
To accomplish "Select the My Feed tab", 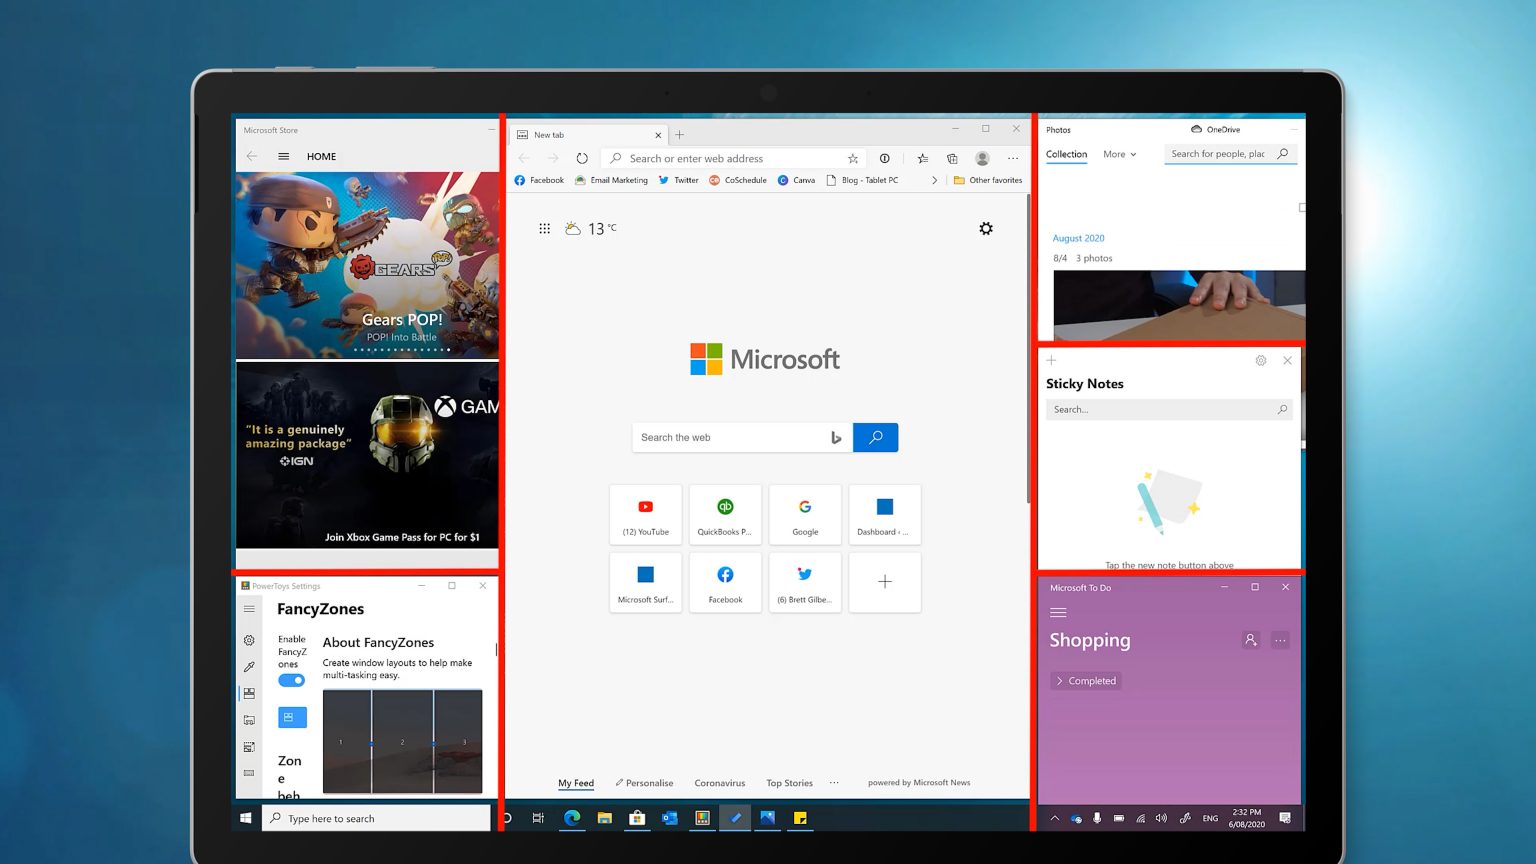I will coord(576,783).
